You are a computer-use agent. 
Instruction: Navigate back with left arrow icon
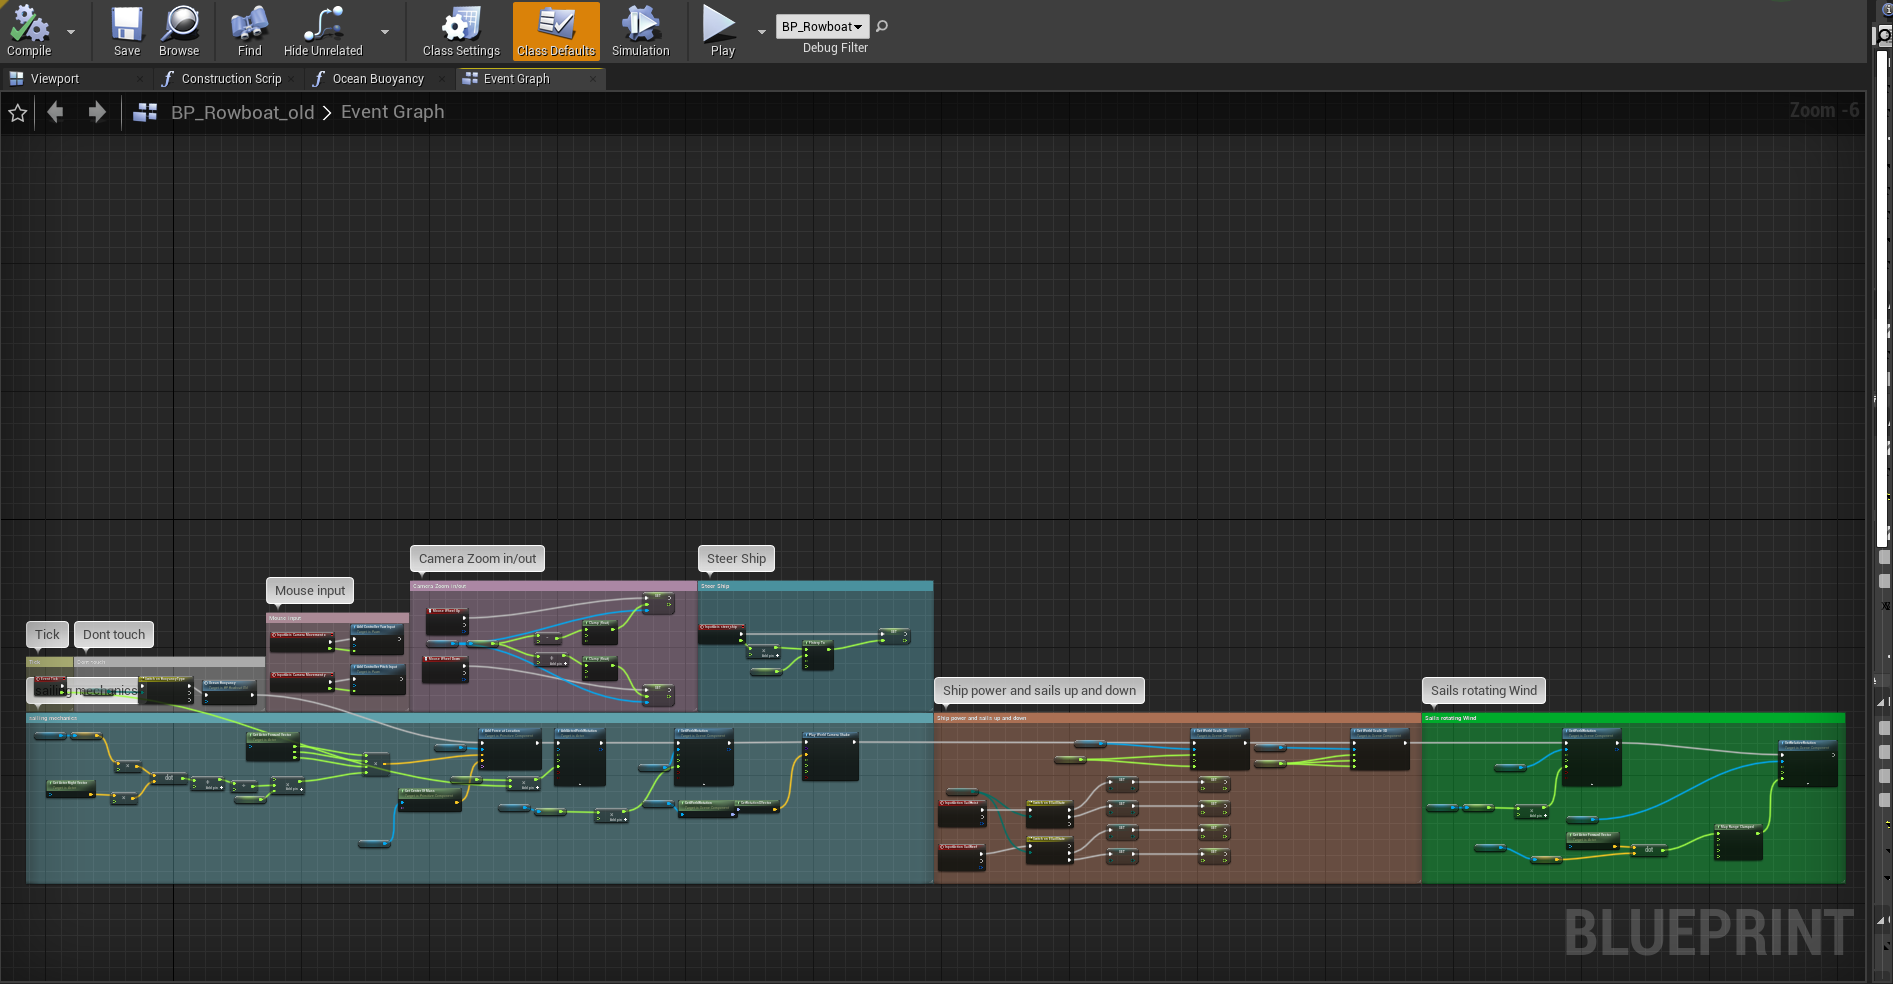click(56, 113)
